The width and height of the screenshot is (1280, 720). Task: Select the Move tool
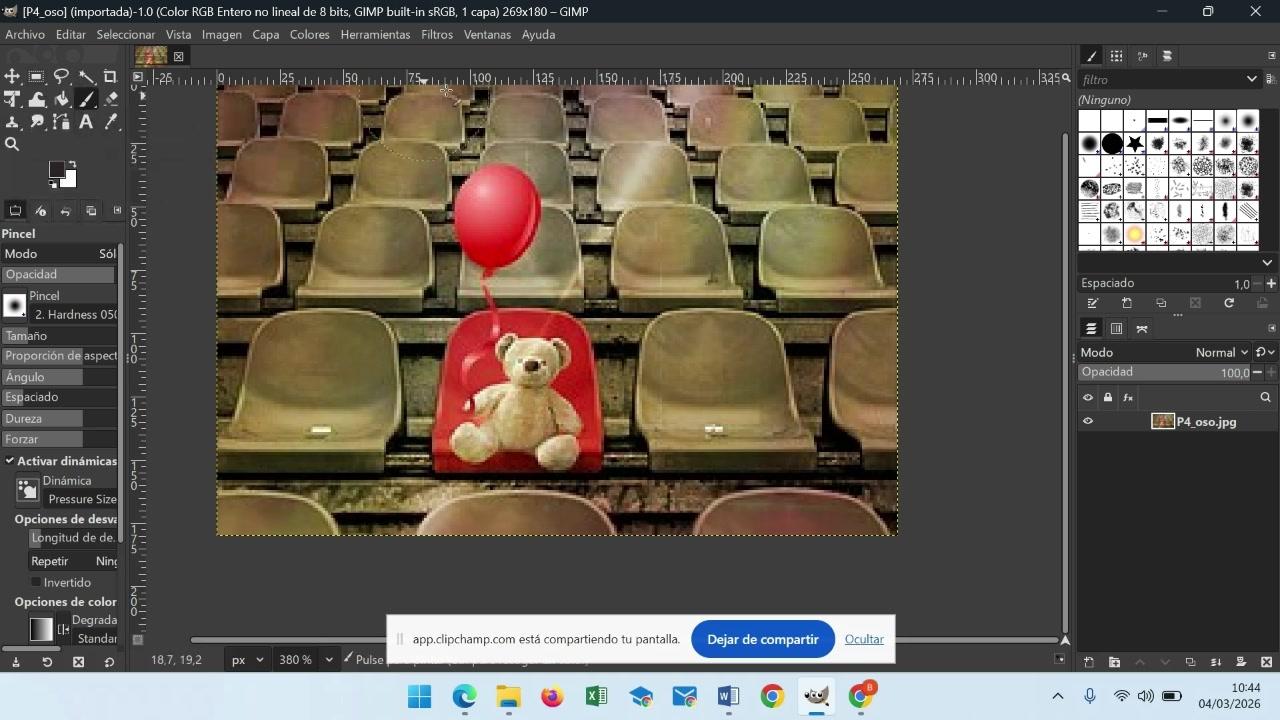tap(12, 77)
